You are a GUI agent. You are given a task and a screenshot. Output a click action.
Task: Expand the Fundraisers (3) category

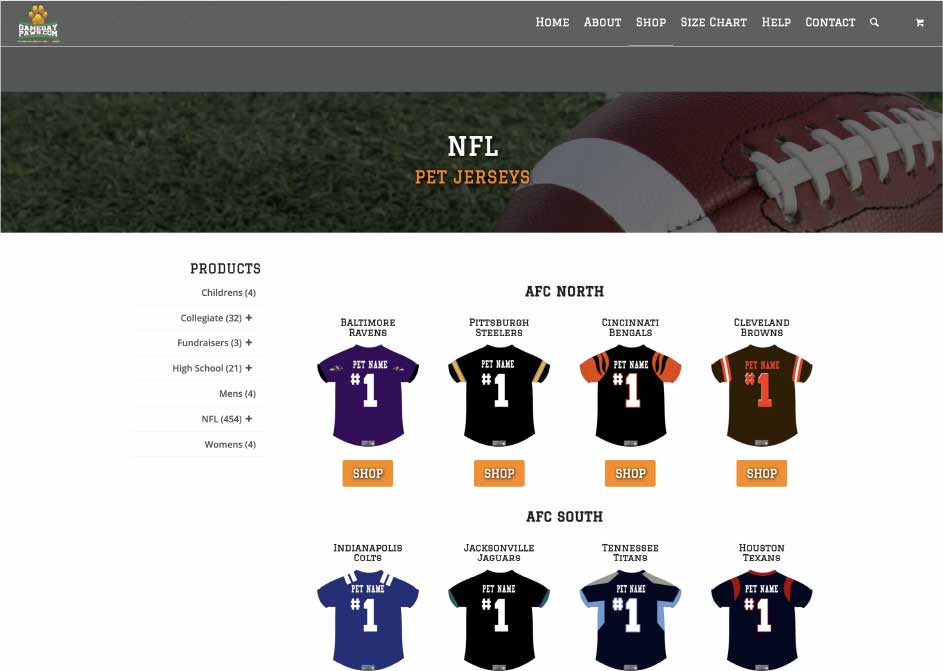click(x=248, y=342)
